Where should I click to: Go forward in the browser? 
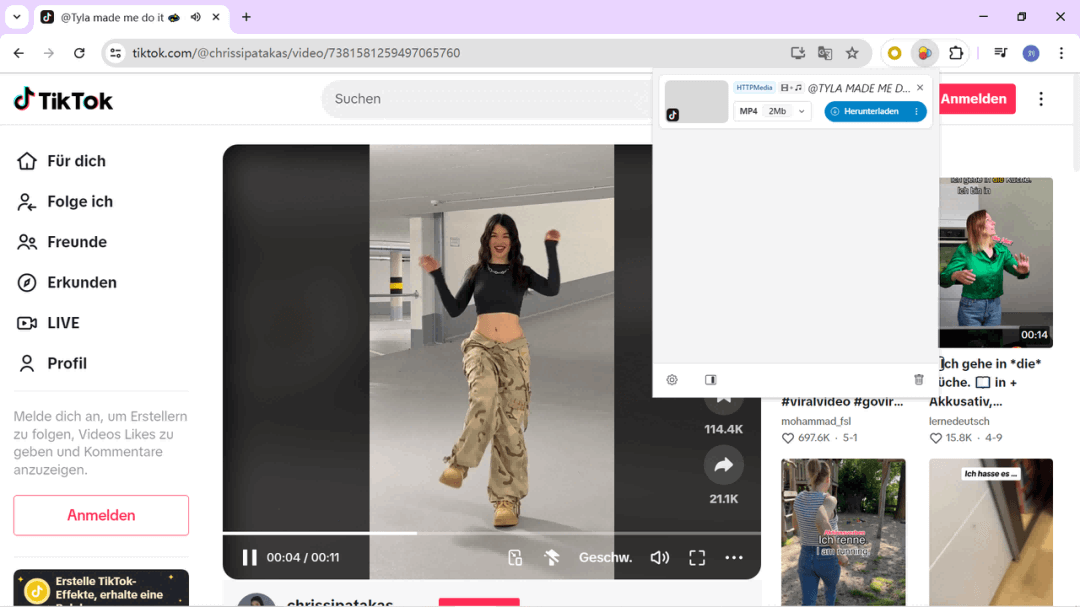(48, 53)
